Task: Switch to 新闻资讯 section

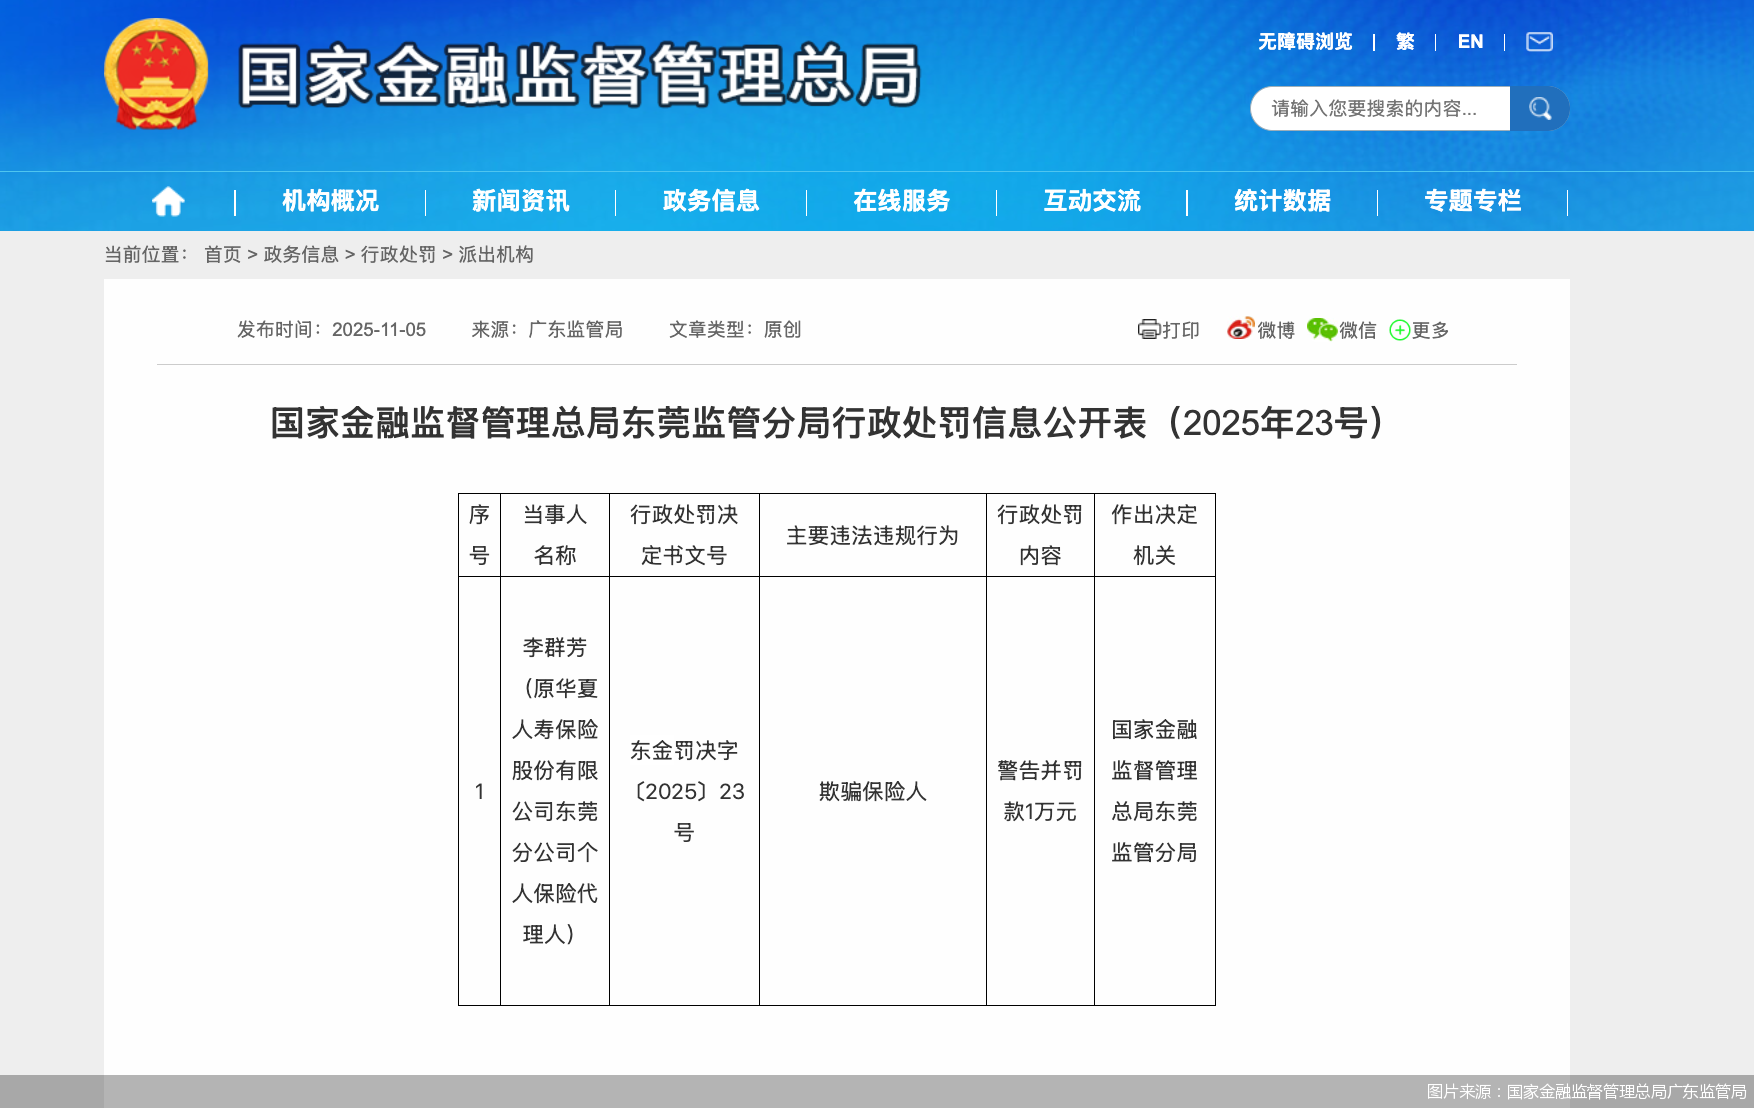Action: click(x=520, y=200)
